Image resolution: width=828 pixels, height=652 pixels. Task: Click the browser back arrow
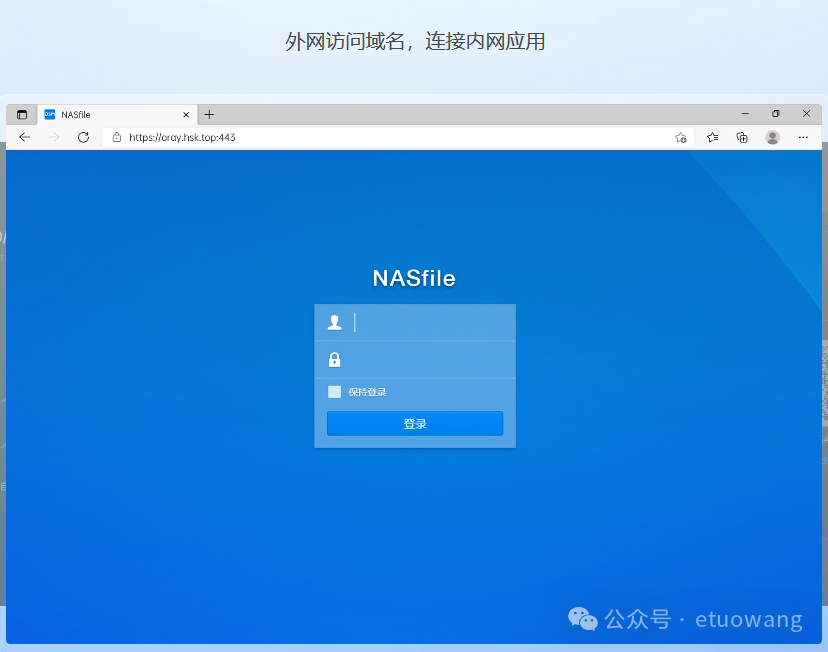pos(24,137)
